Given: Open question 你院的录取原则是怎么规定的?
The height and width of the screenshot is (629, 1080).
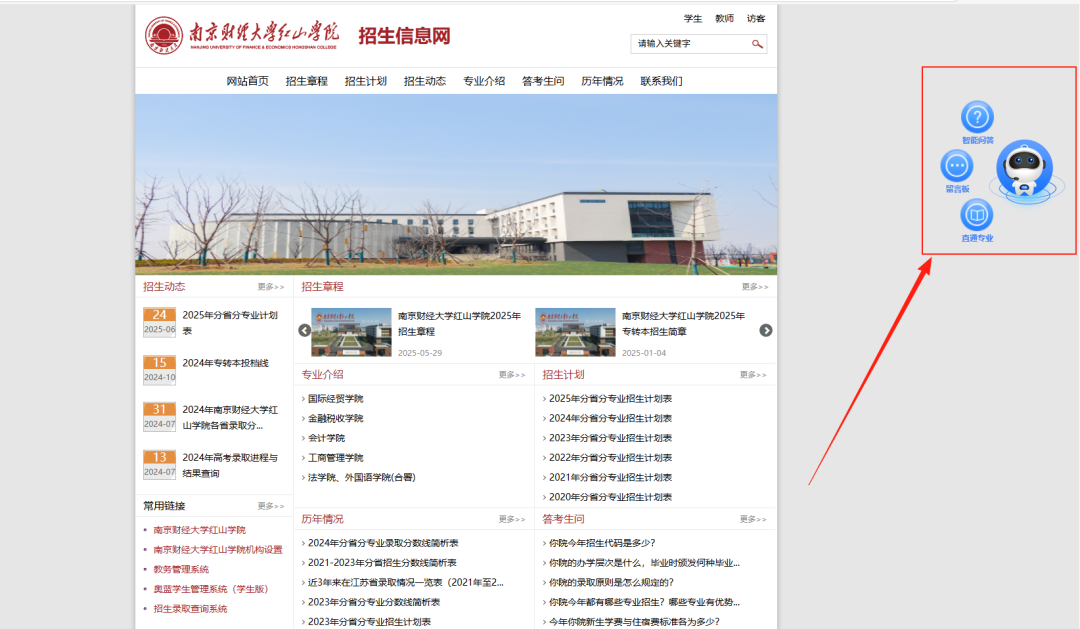Looking at the screenshot, I should (611, 582).
